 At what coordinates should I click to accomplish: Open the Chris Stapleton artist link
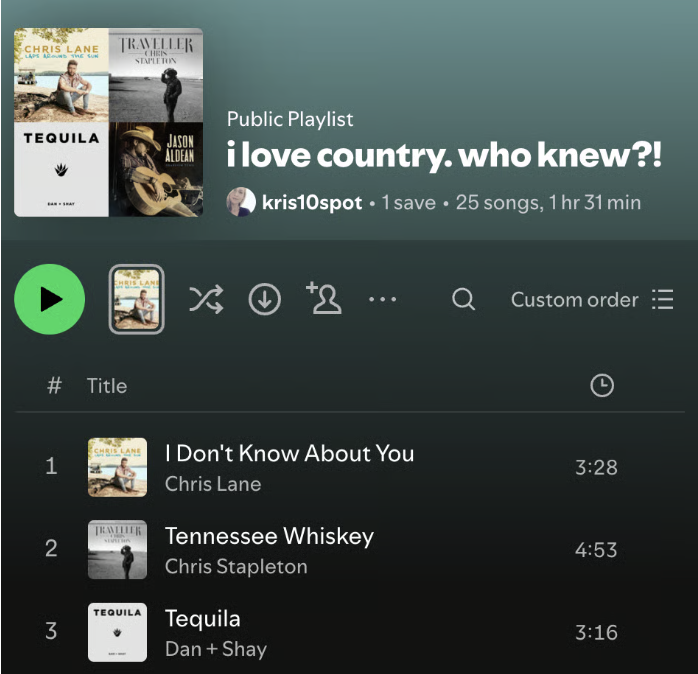point(236,567)
